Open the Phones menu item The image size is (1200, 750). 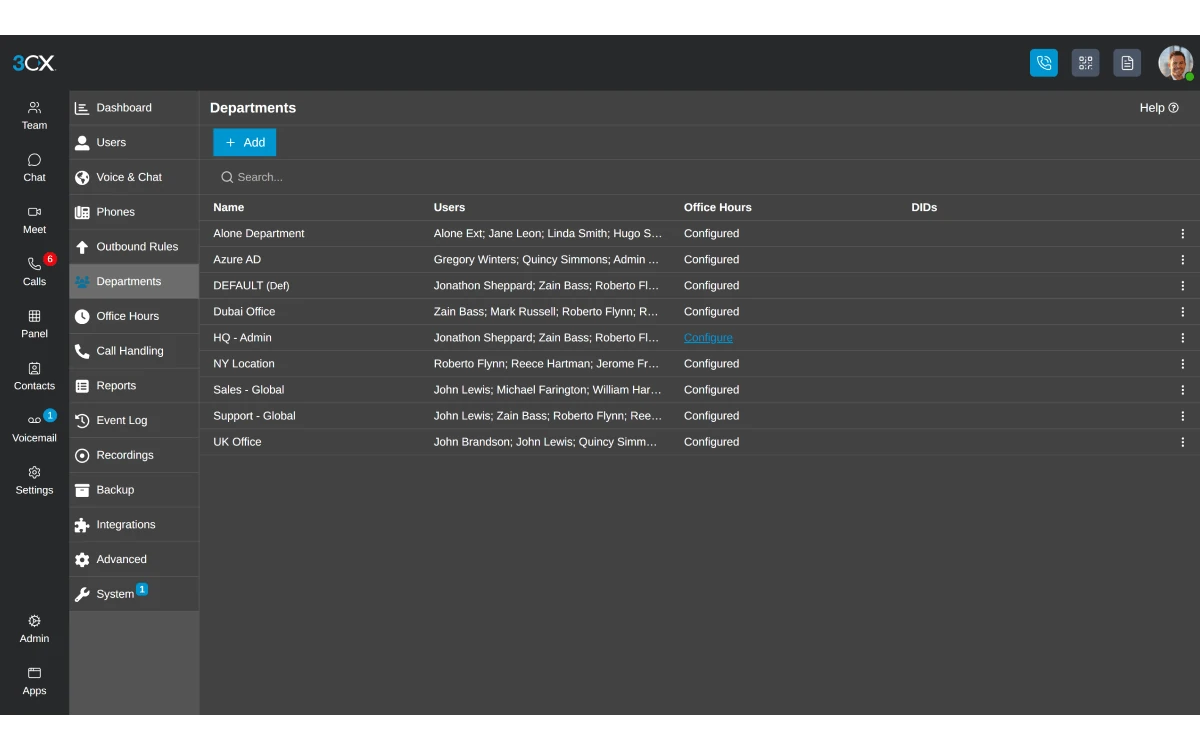point(134,212)
